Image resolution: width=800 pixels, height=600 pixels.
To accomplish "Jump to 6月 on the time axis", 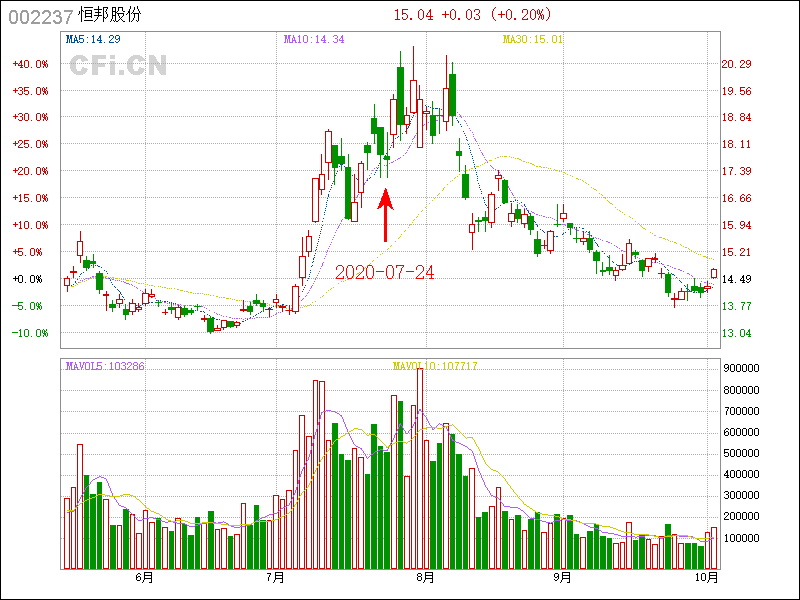I will coord(144,577).
